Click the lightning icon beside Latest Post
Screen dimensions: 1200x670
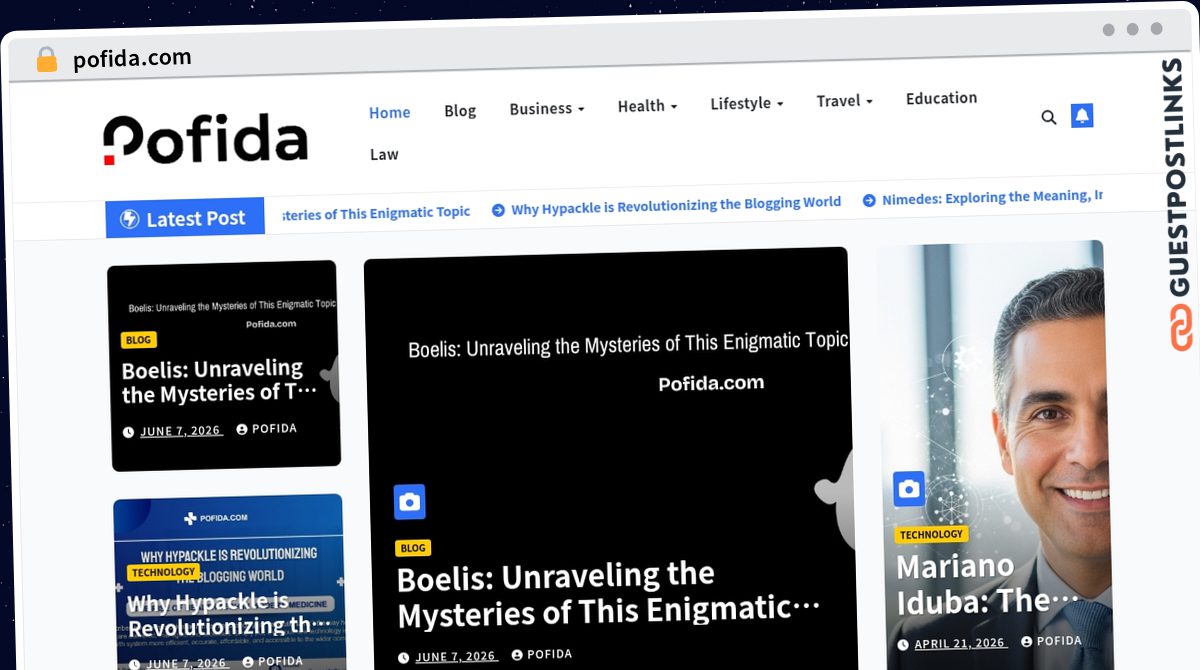click(x=129, y=219)
